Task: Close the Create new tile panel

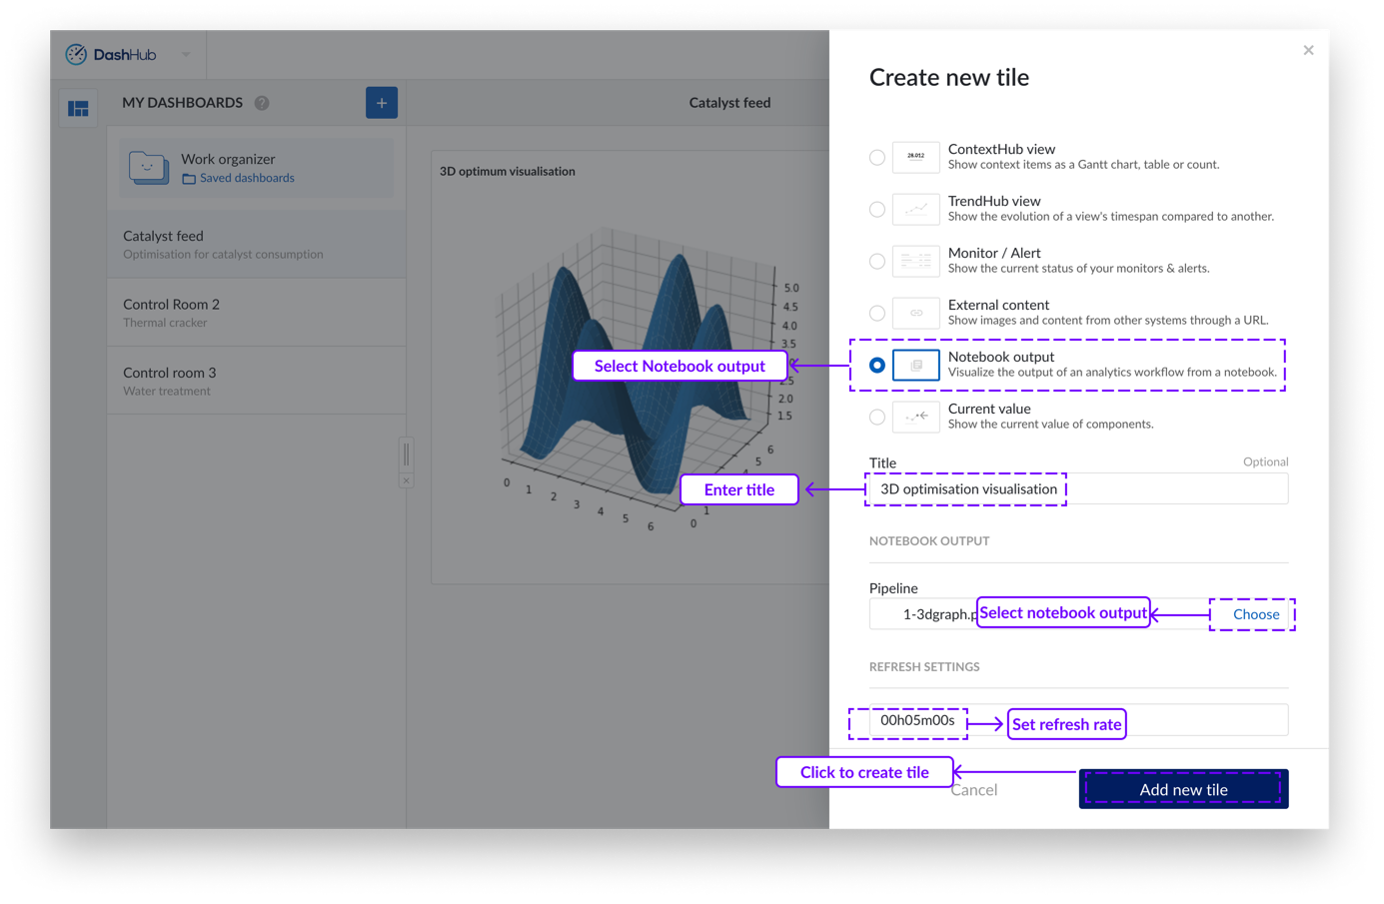Action: coord(1308,51)
